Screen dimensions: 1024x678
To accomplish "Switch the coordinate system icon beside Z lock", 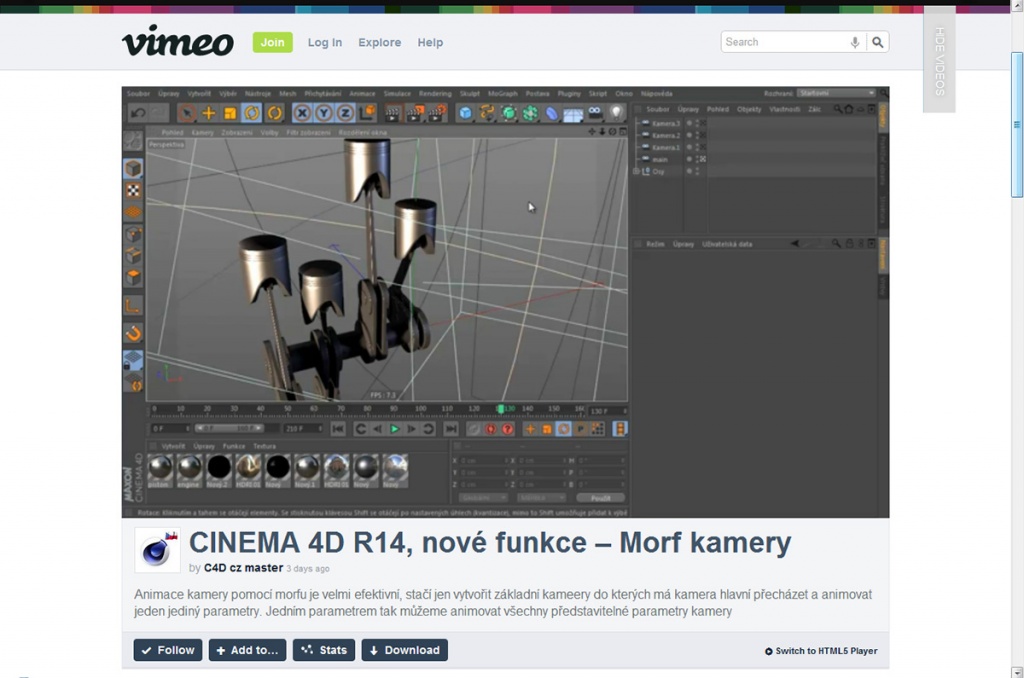I will pyautogui.click(x=368, y=113).
